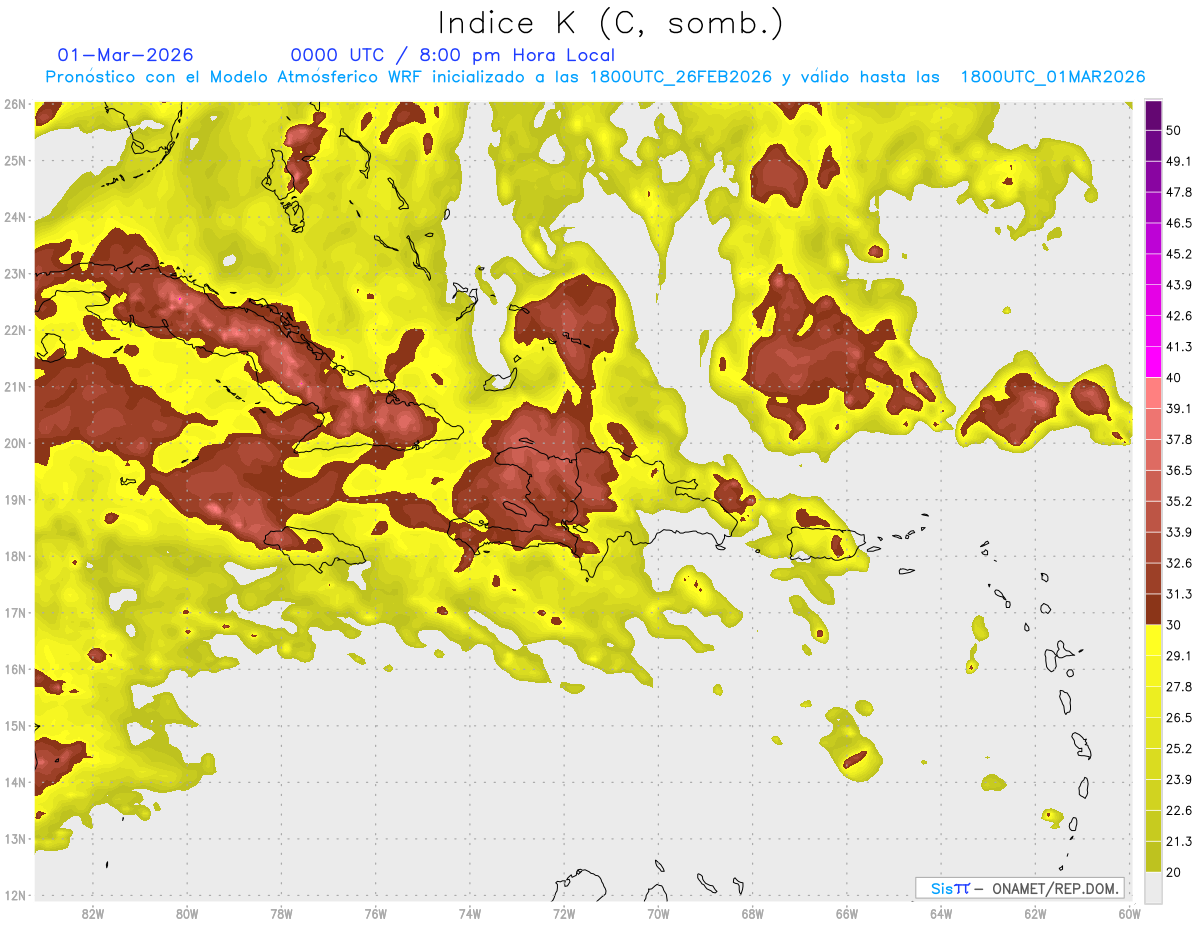Viewport: 1200px width, 927px height.
Task: Click the colorbar value '20'
Action: click(x=1174, y=872)
